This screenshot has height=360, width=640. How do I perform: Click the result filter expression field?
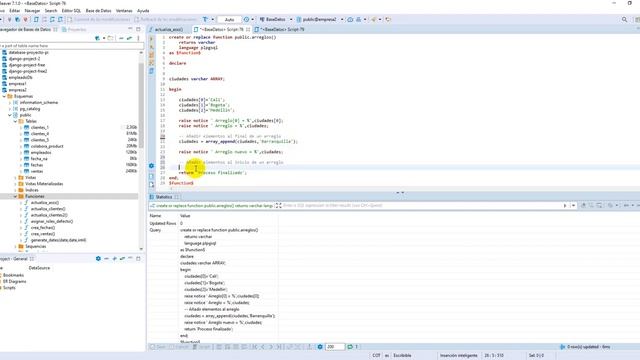point(422,206)
